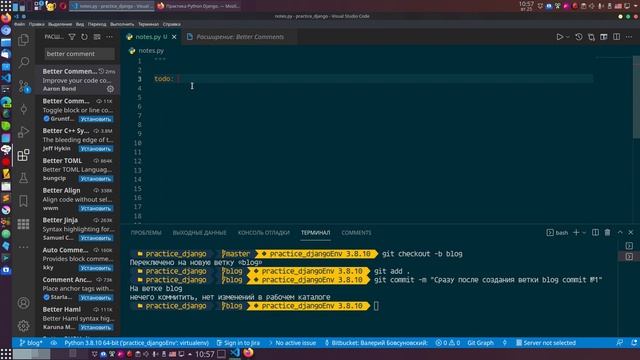Open the Extensions view icon
Screen dimensions: 640x360
[24, 155]
